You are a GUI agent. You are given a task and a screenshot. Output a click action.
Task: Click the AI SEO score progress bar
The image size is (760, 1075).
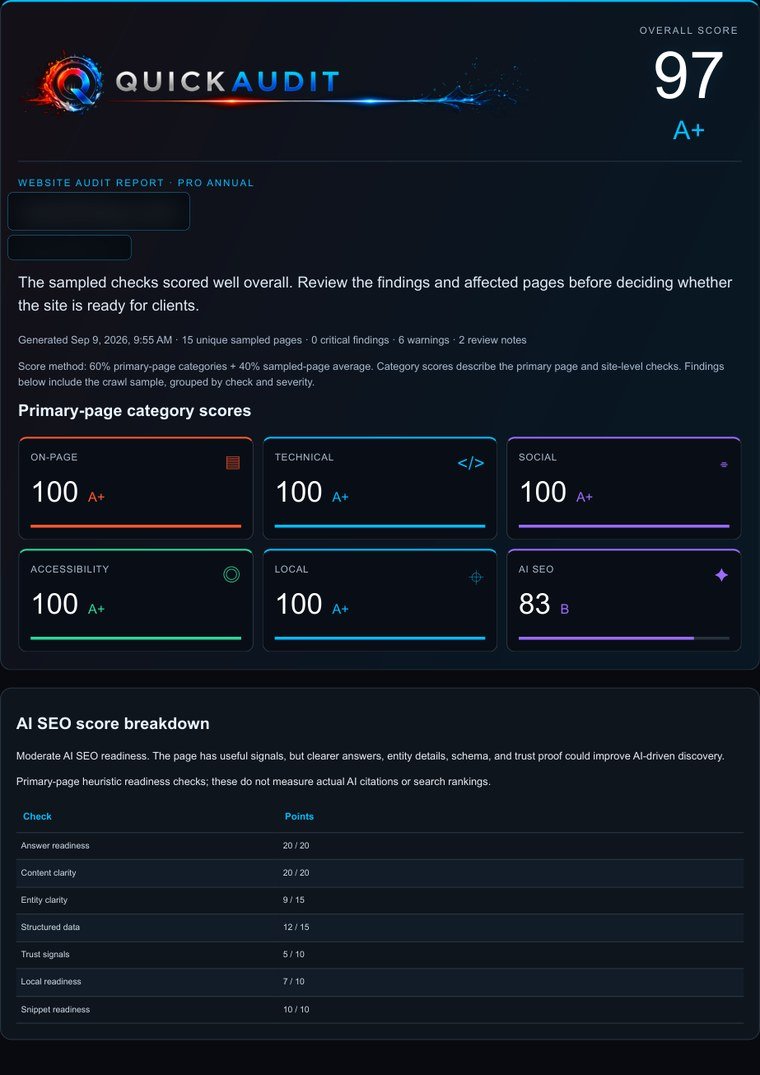(x=624, y=638)
